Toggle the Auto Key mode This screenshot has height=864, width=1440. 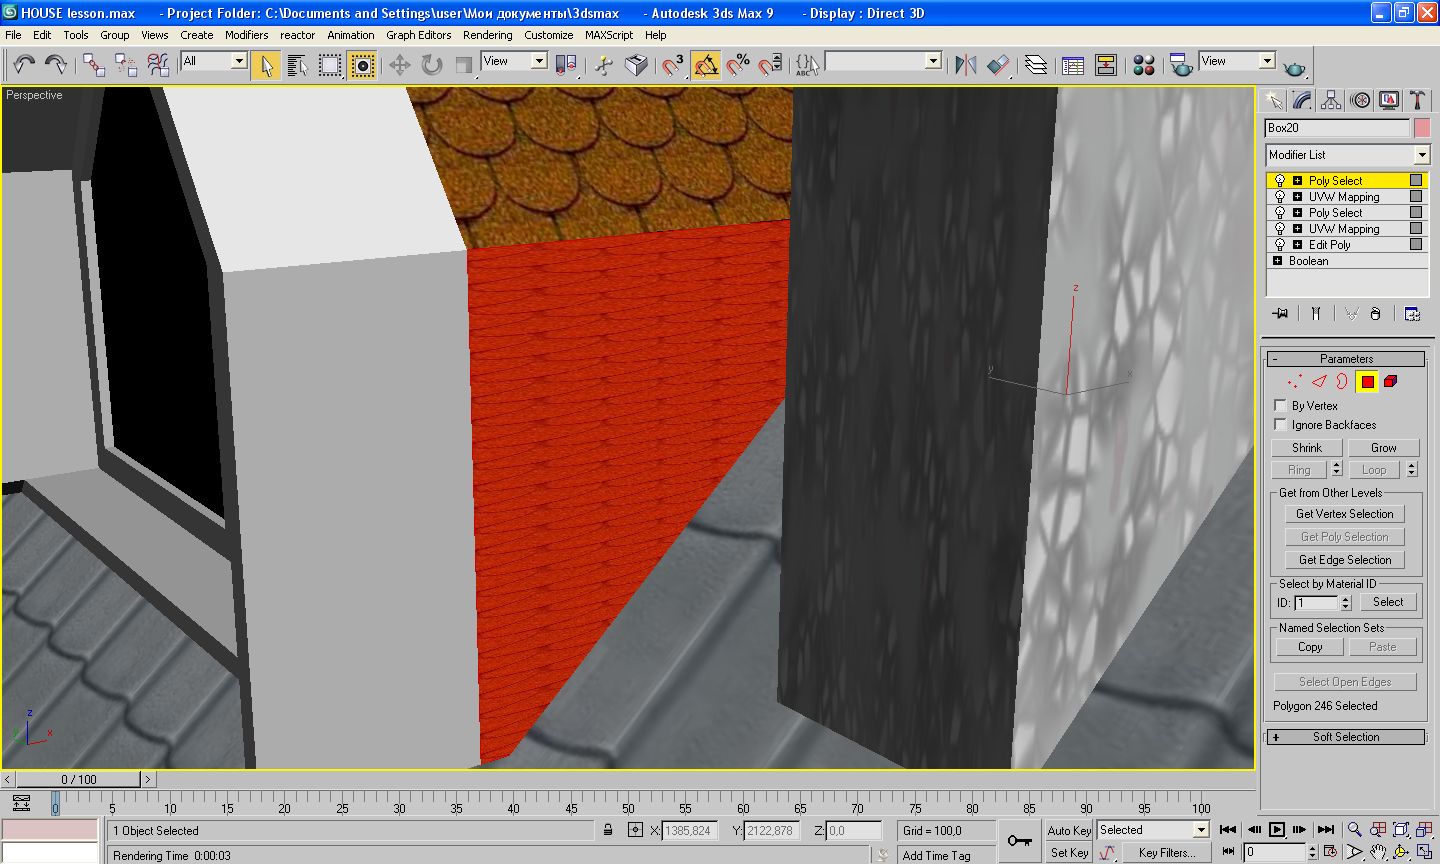click(1069, 830)
